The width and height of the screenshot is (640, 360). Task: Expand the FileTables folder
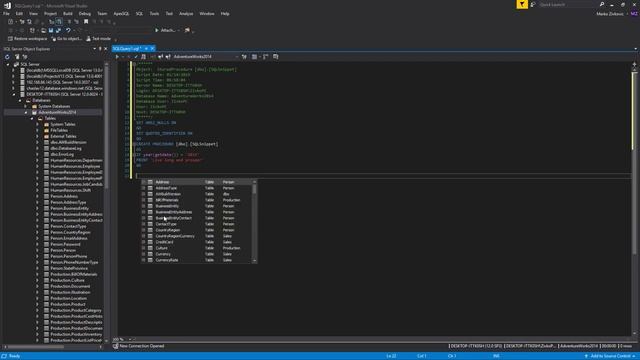click(x=38, y=131)
